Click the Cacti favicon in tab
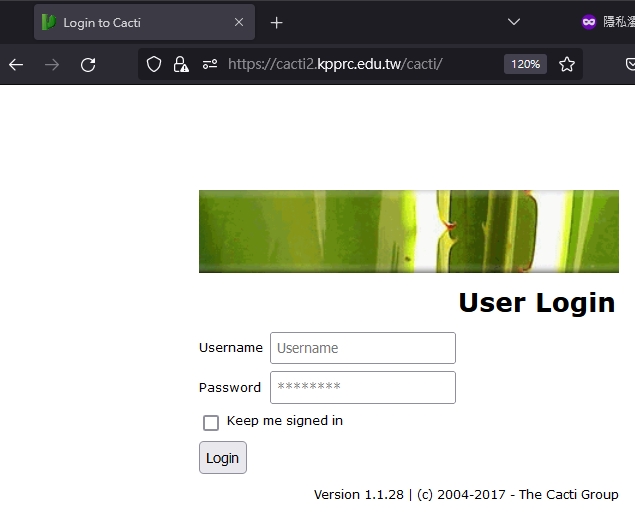 click(49, 22)
